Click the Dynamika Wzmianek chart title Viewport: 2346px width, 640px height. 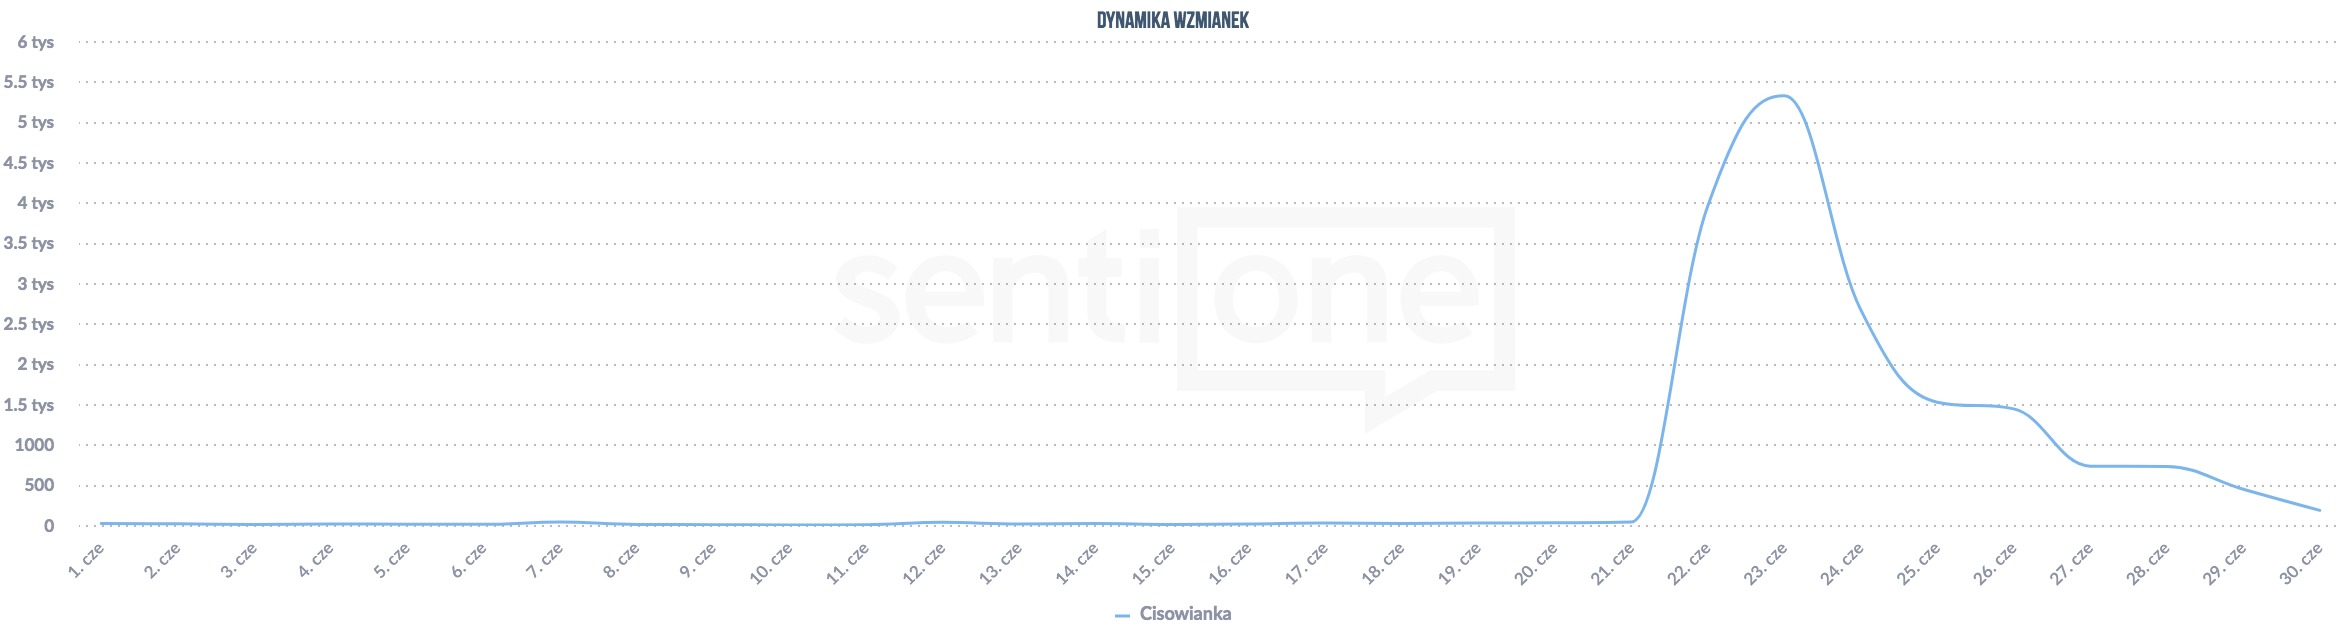1172,20
